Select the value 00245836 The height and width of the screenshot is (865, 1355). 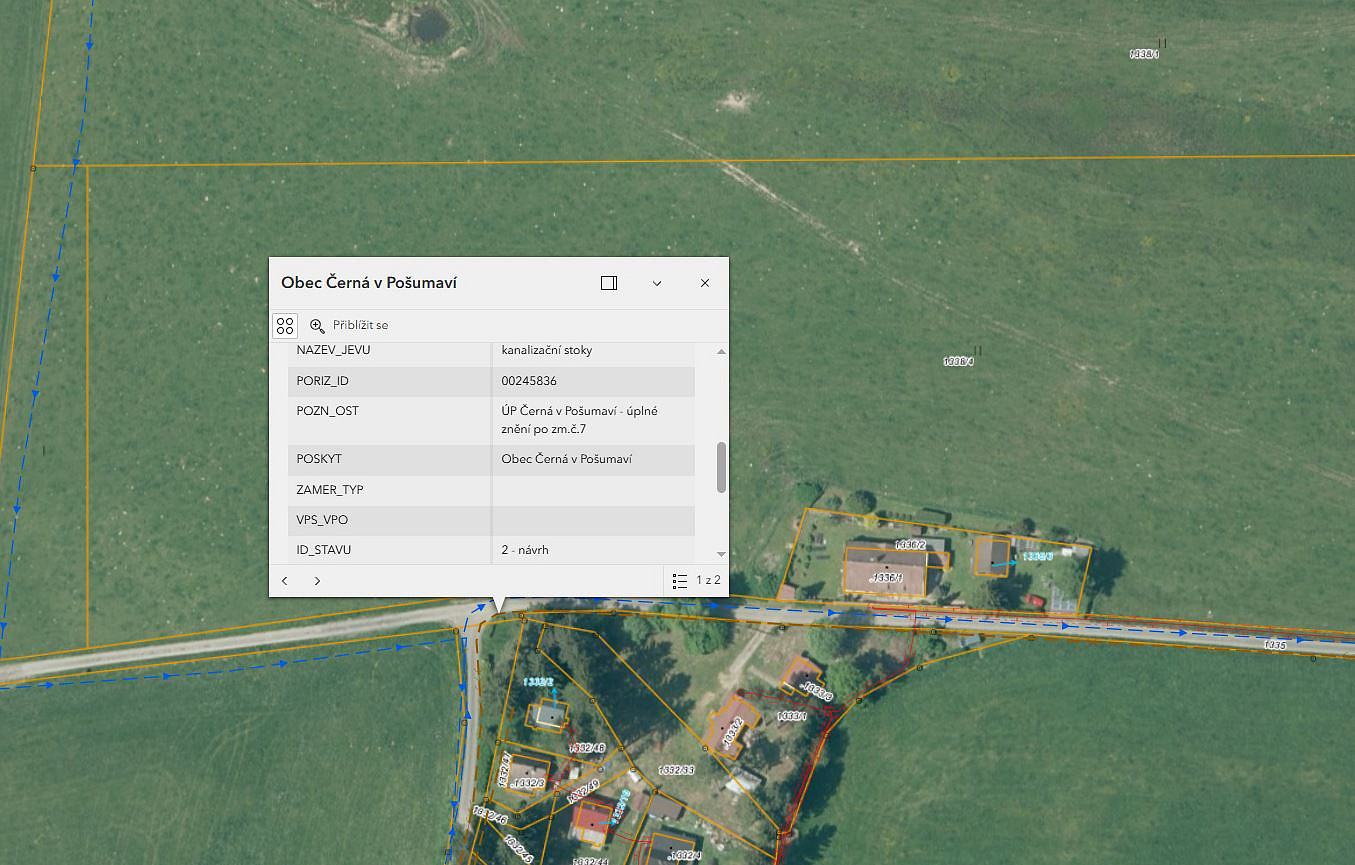tap(529, 381)
